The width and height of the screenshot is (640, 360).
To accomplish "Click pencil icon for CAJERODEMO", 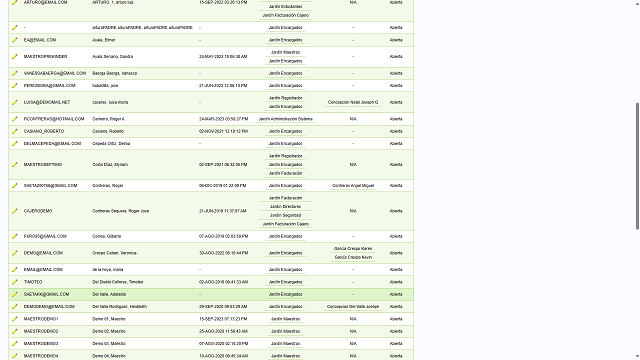I will pos(15,211).
